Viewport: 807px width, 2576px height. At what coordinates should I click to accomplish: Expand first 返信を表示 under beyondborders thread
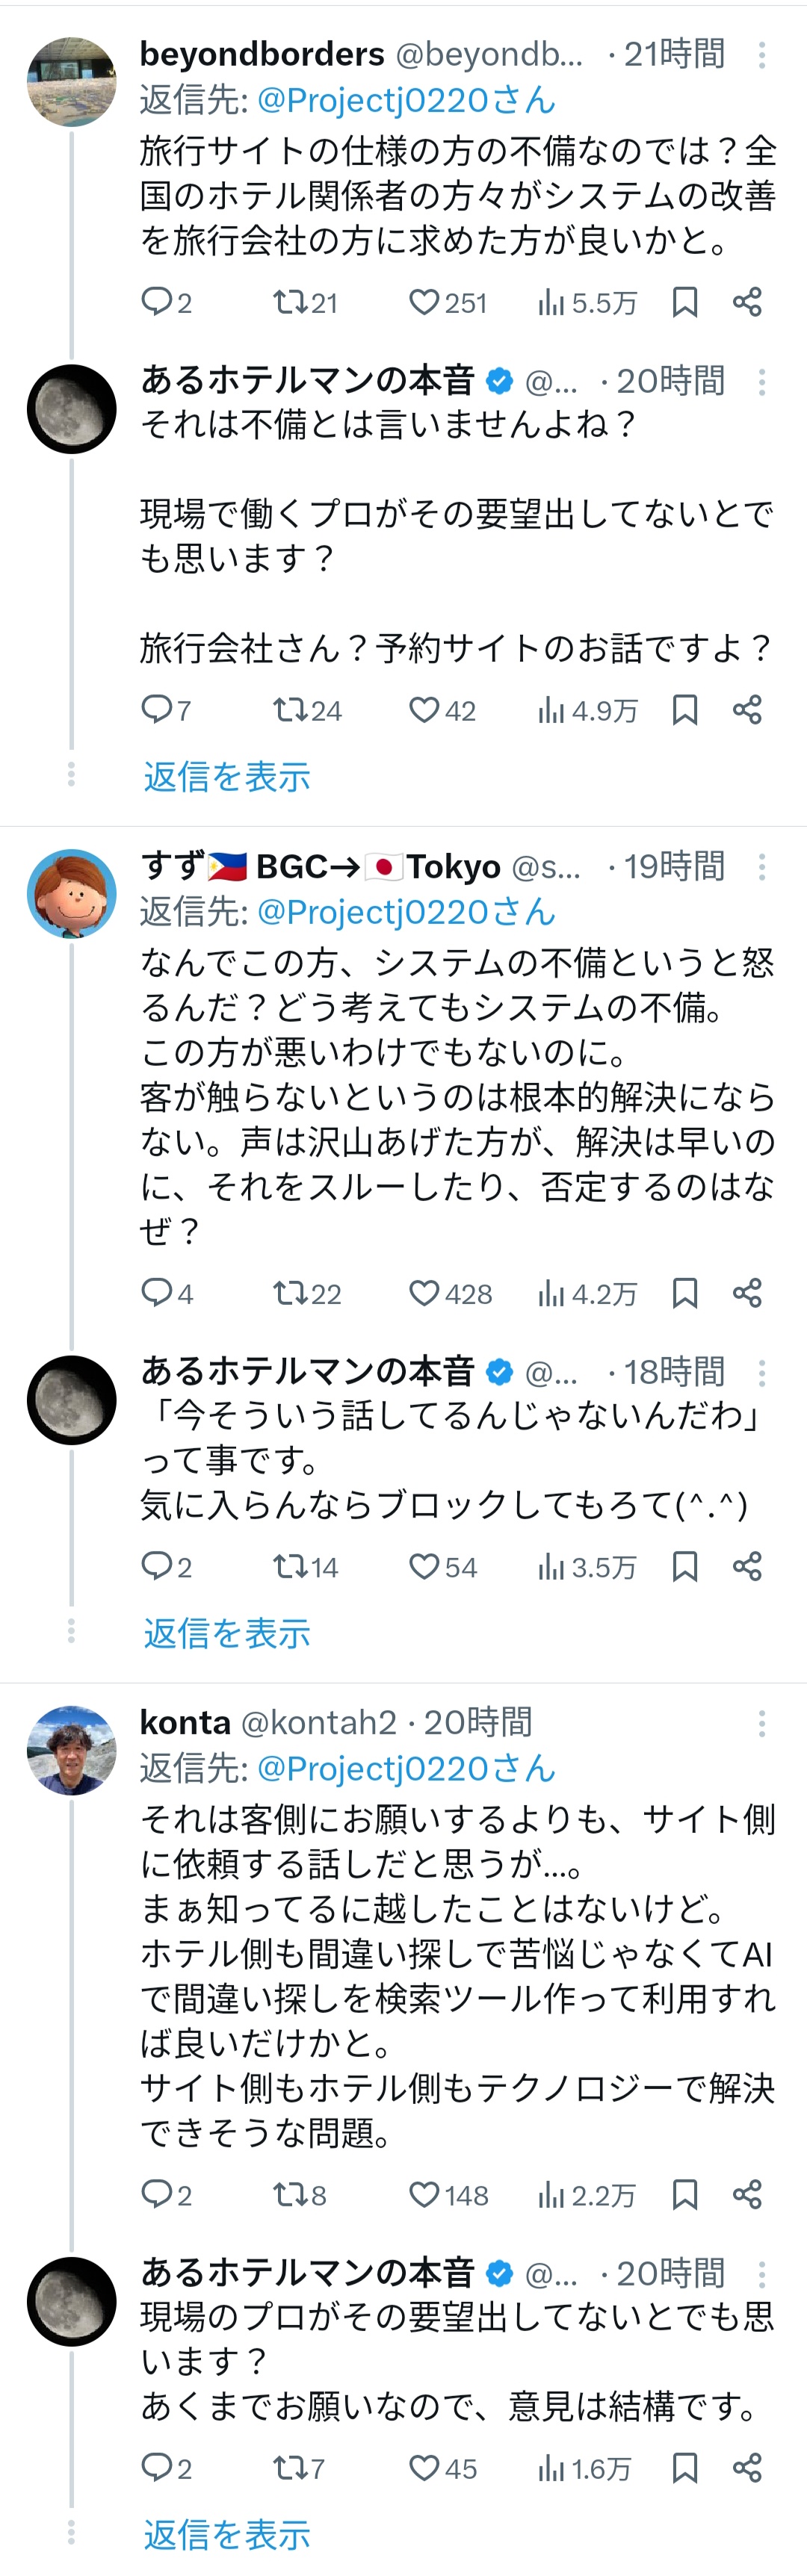click(x=227, y=776)
